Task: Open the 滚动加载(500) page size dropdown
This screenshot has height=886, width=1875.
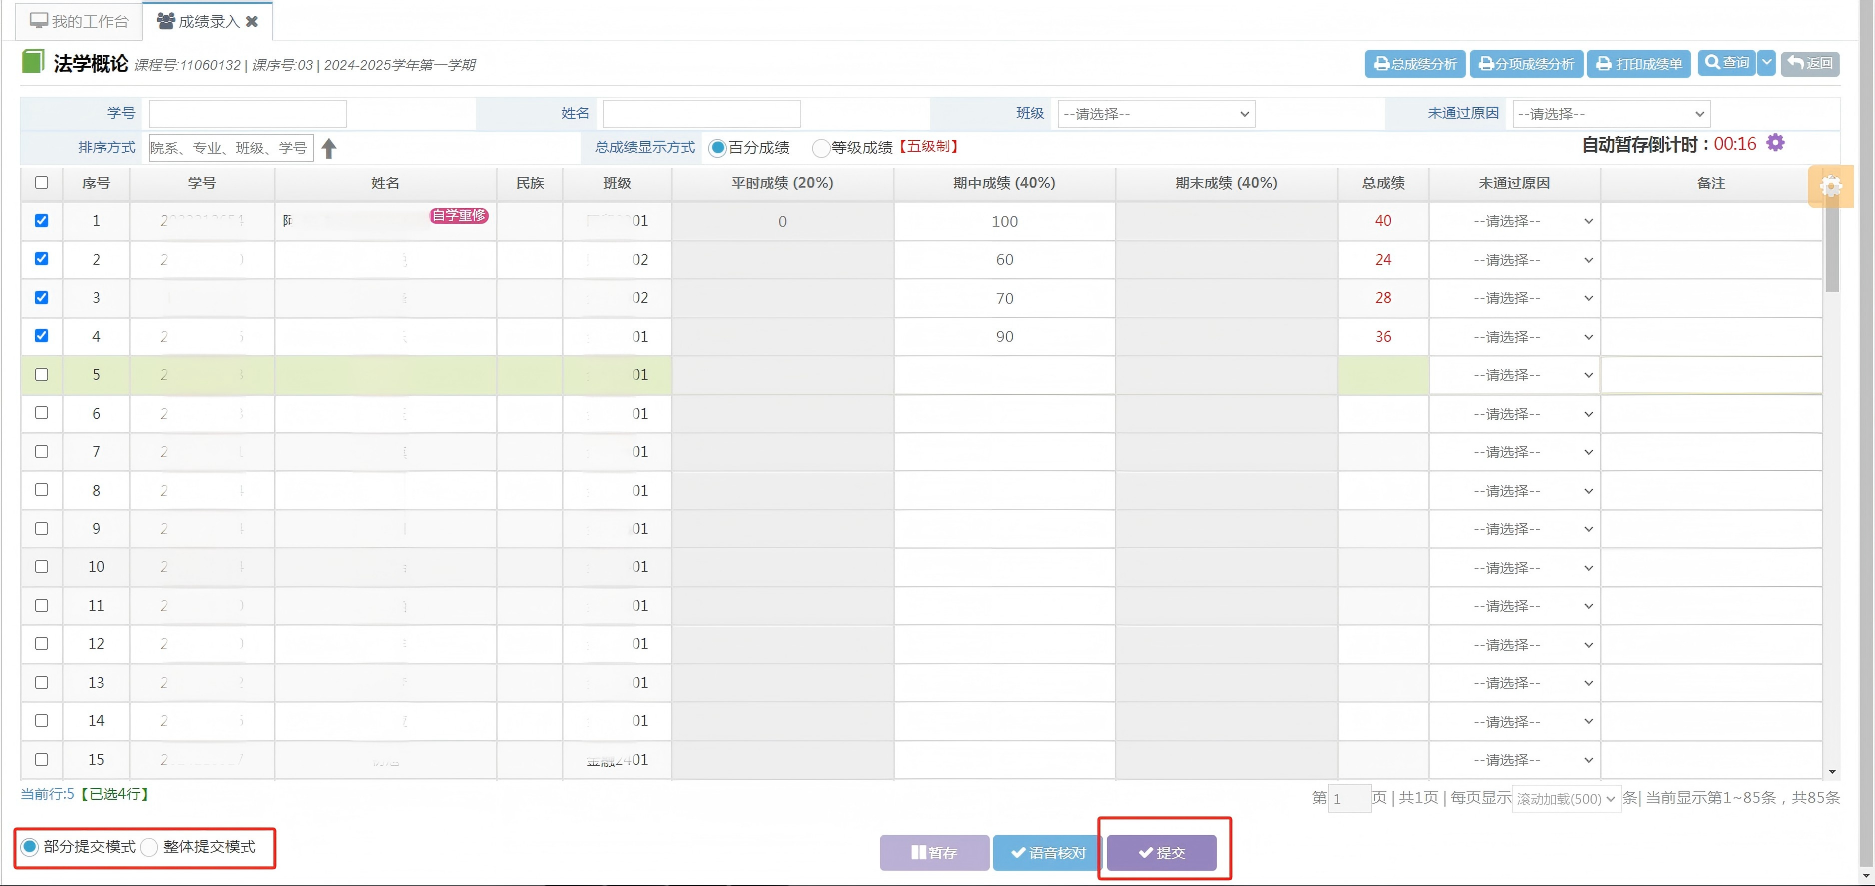Action: coord(1566,799)
